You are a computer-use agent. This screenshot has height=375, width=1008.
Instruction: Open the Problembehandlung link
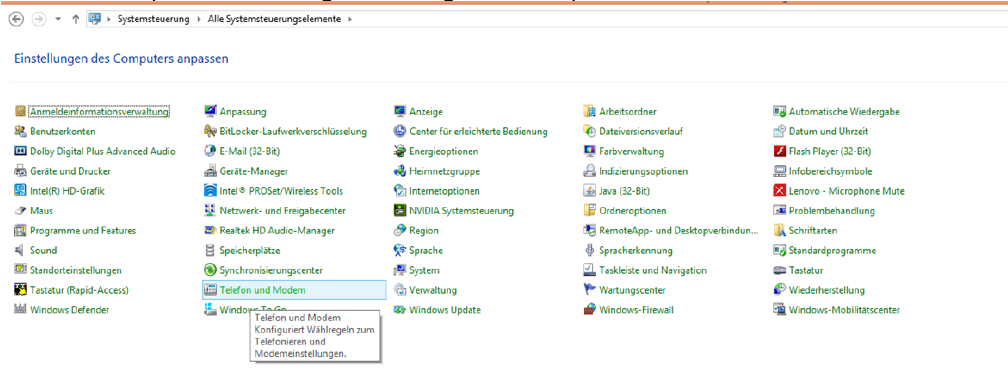tap(832, 211)
